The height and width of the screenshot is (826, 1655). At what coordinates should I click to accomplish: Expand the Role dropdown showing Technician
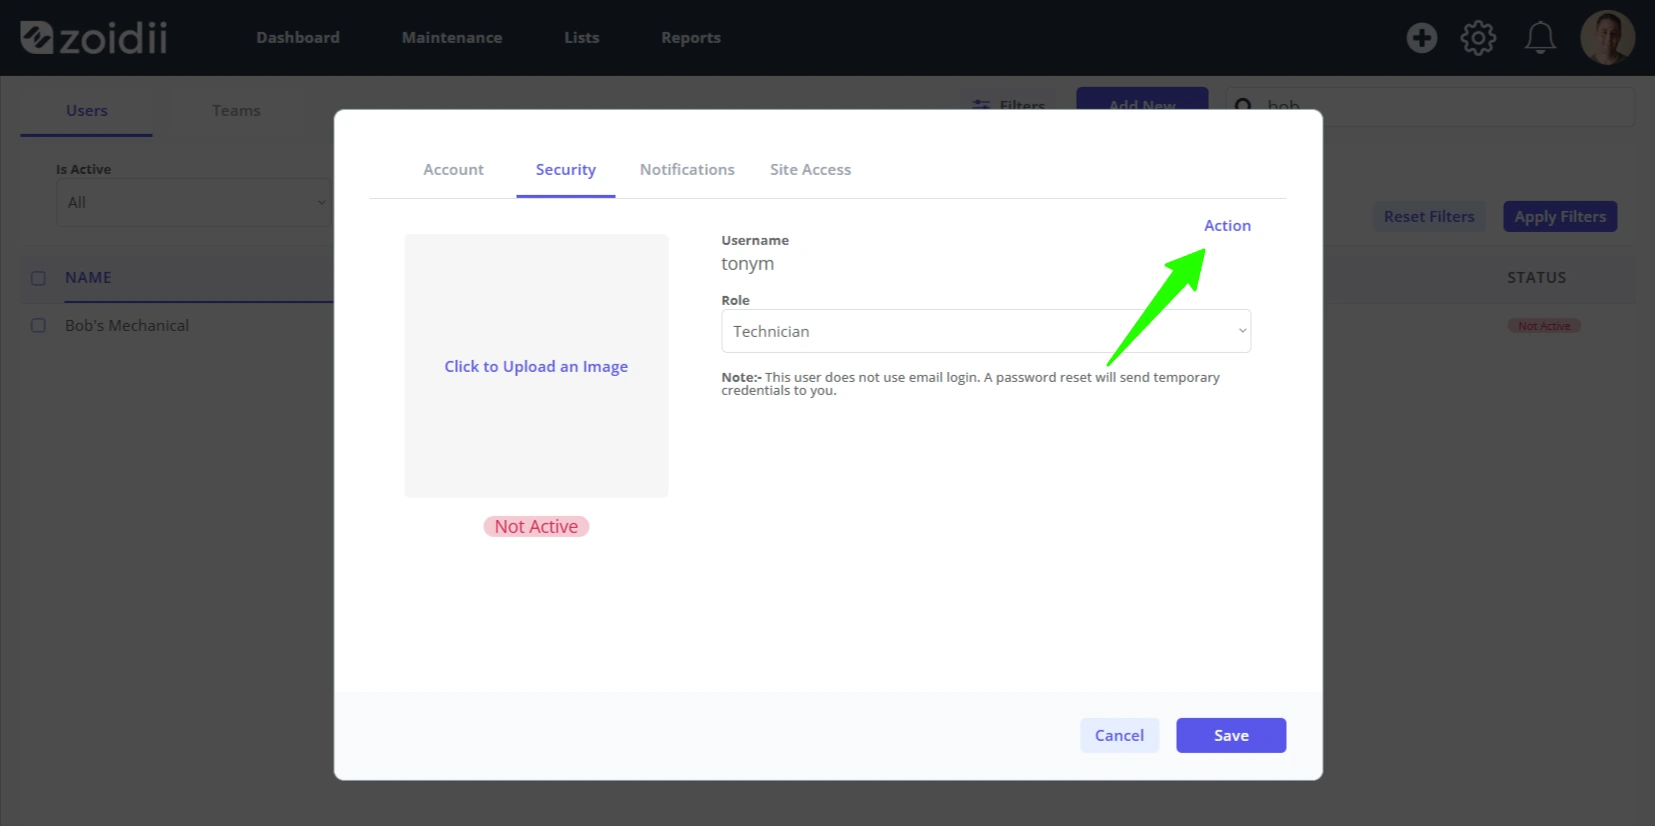986,331
